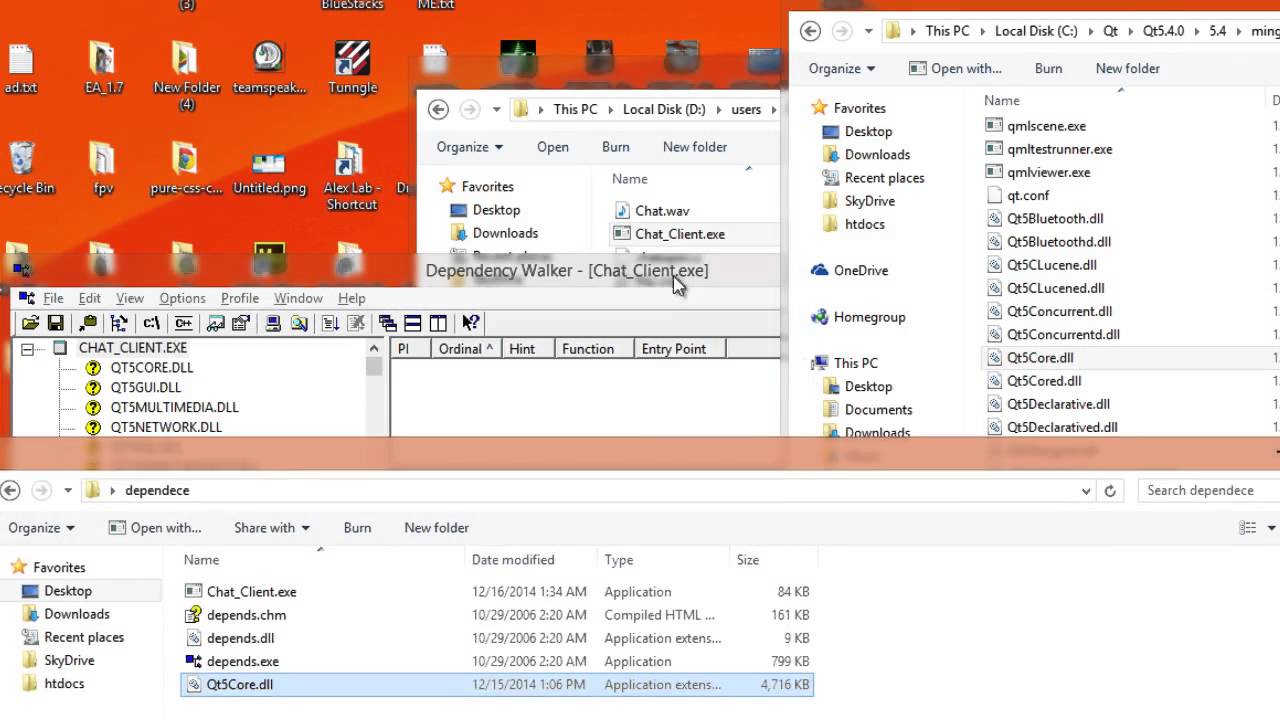
Task: Open Share with dropdown in dependece window
Action: pos(272,528)
